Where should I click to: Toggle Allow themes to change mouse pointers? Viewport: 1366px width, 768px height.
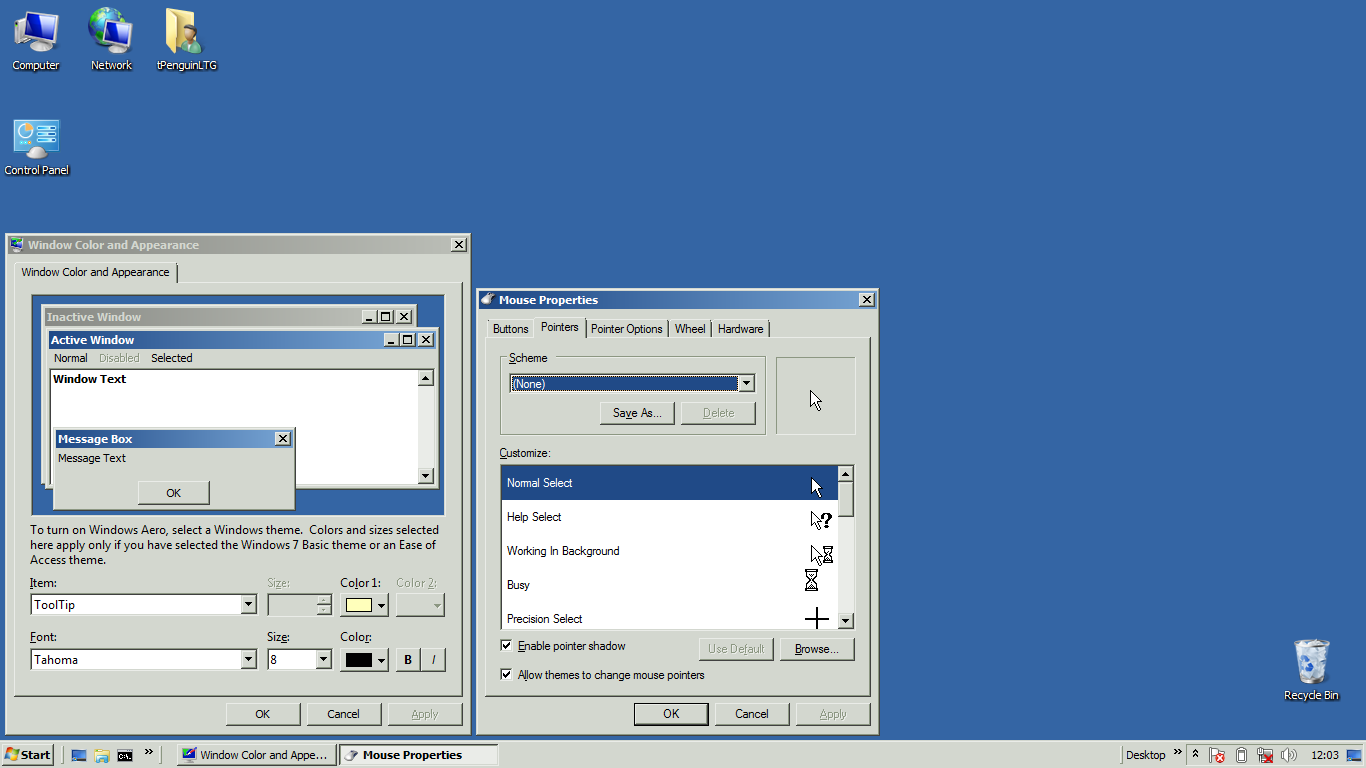click(x=506, y=675)
